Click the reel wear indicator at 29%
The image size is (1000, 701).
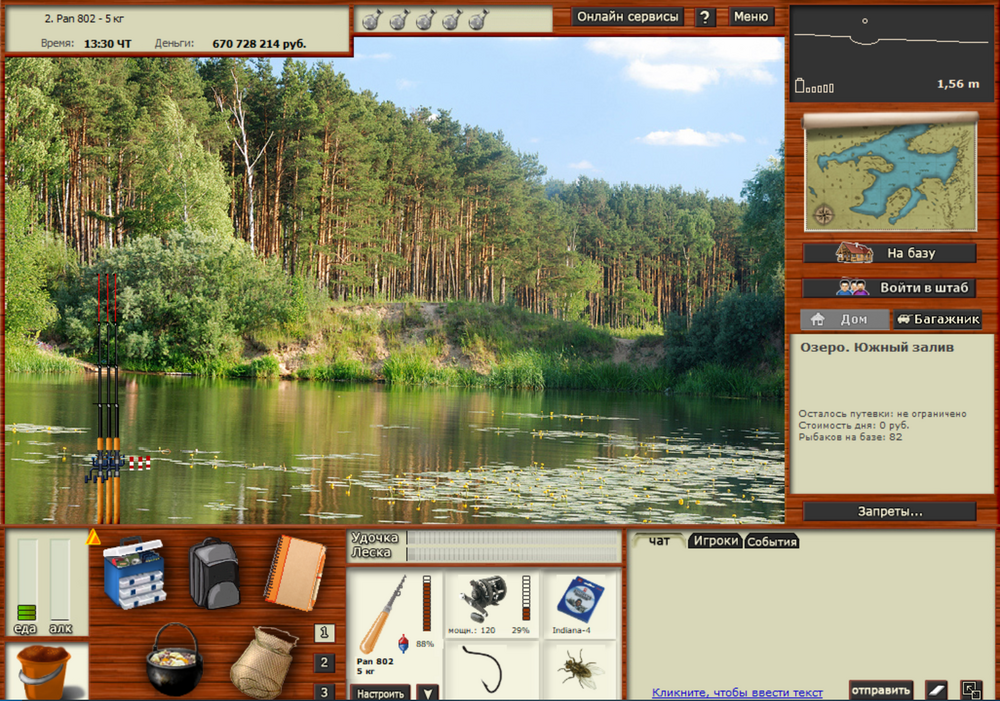pyautogui.click(x=526, y=598)
